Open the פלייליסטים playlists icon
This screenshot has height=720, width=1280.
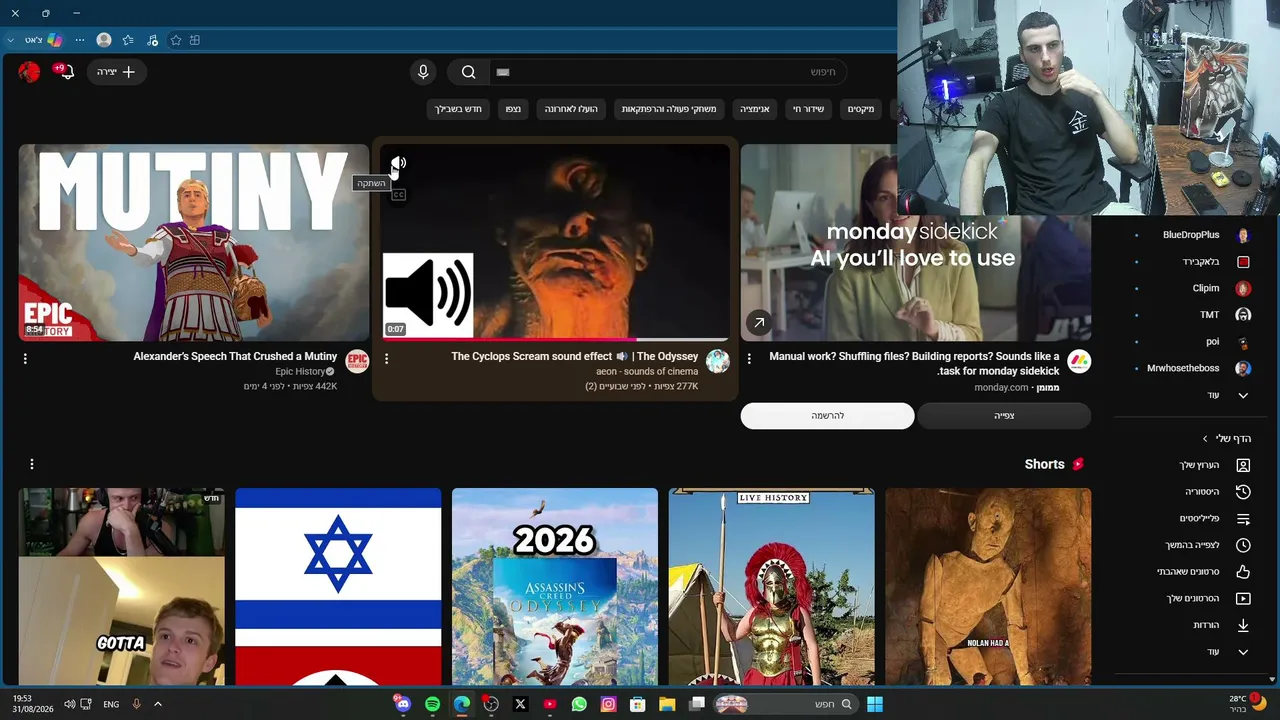click(1243, 519)
